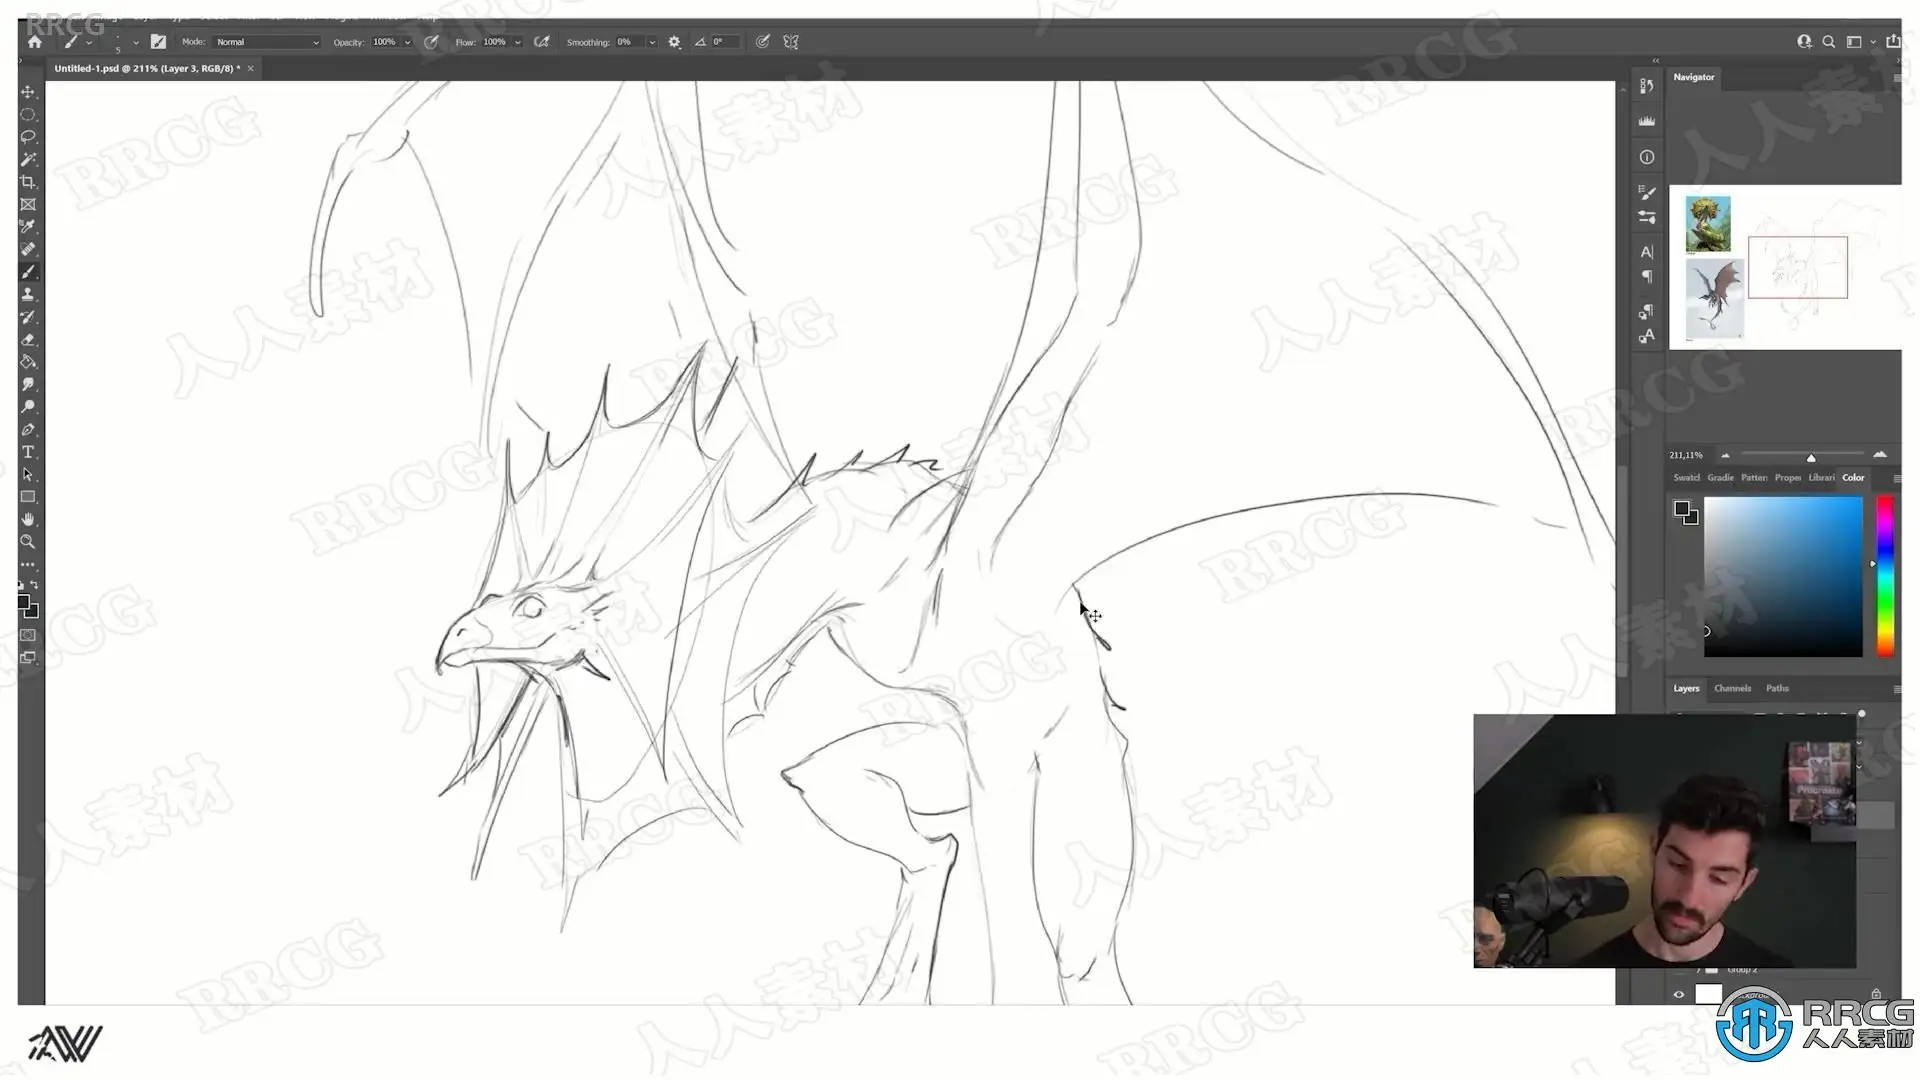Screen dimensions: 1920x1080
Task: Click the Home button in options bar
Action: [35, 42]
